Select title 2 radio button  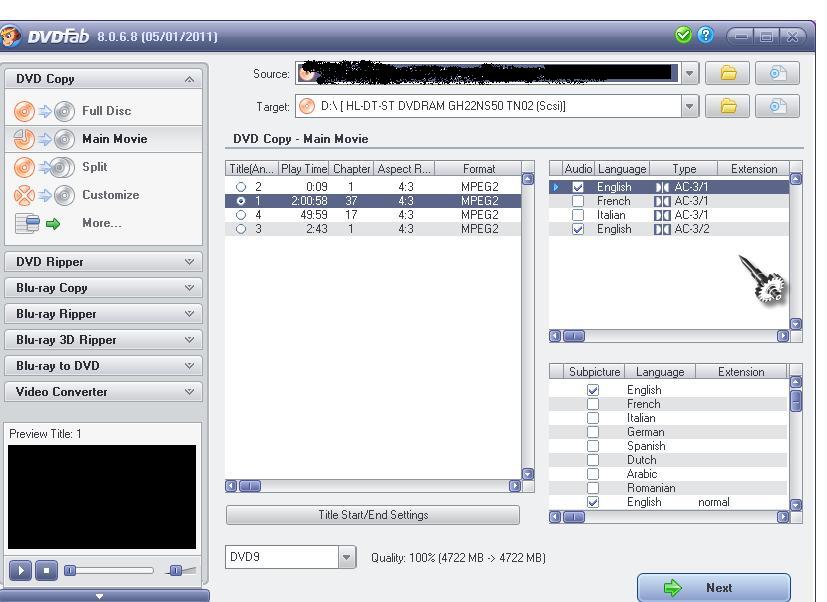pos(241,187)
